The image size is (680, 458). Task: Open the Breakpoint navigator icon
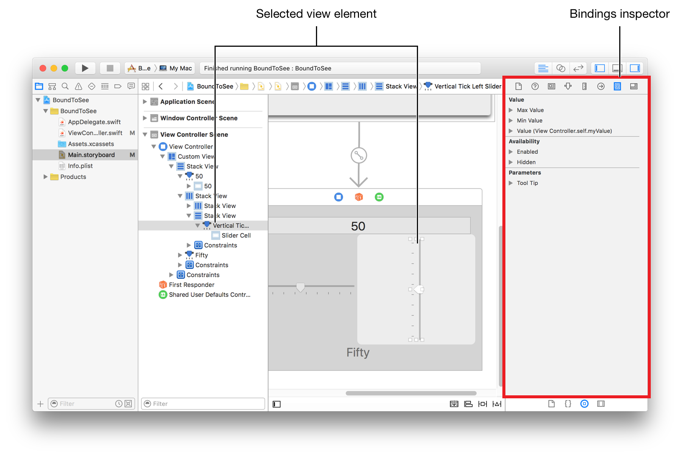click(x=118, y=86)
